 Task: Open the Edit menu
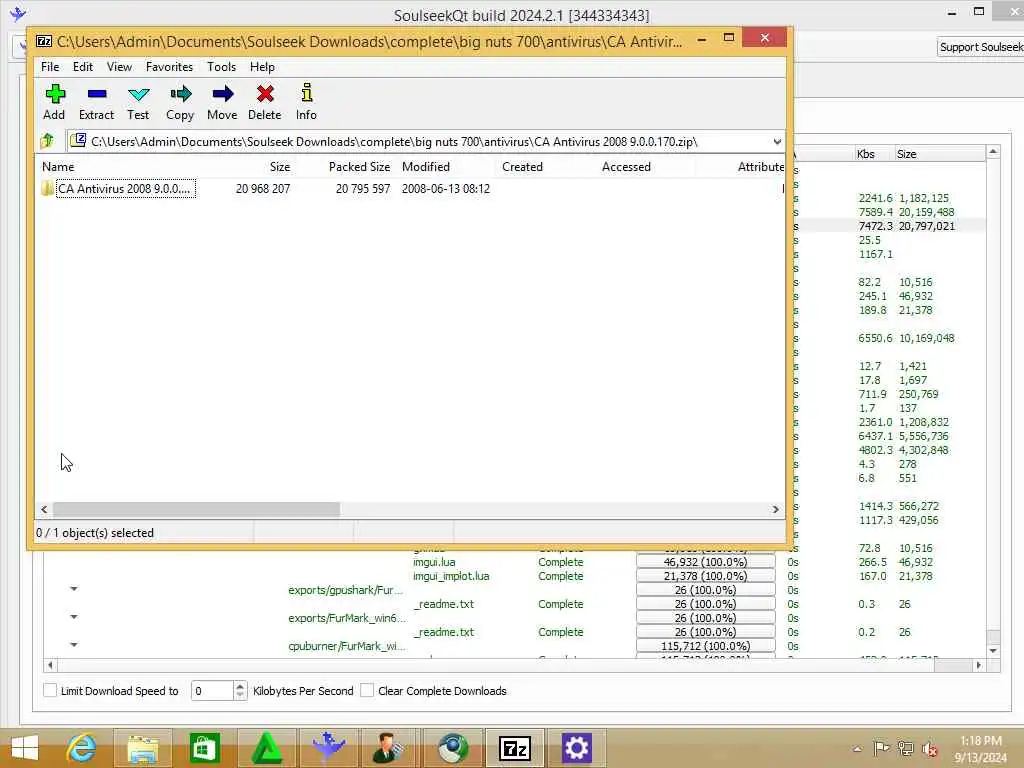[x=82, y=67]
